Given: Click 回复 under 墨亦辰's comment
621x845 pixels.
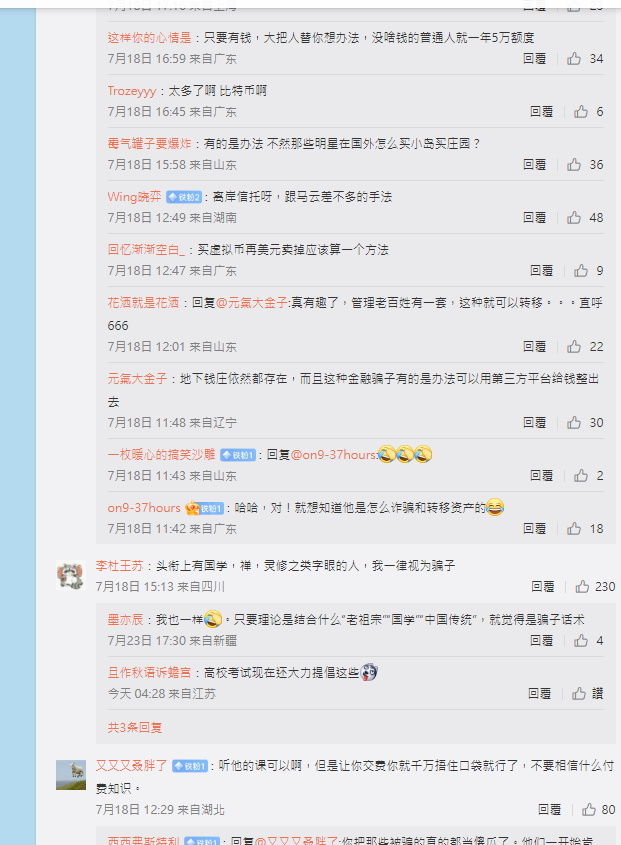Looking at the screenshot, I should click(541, 640).
